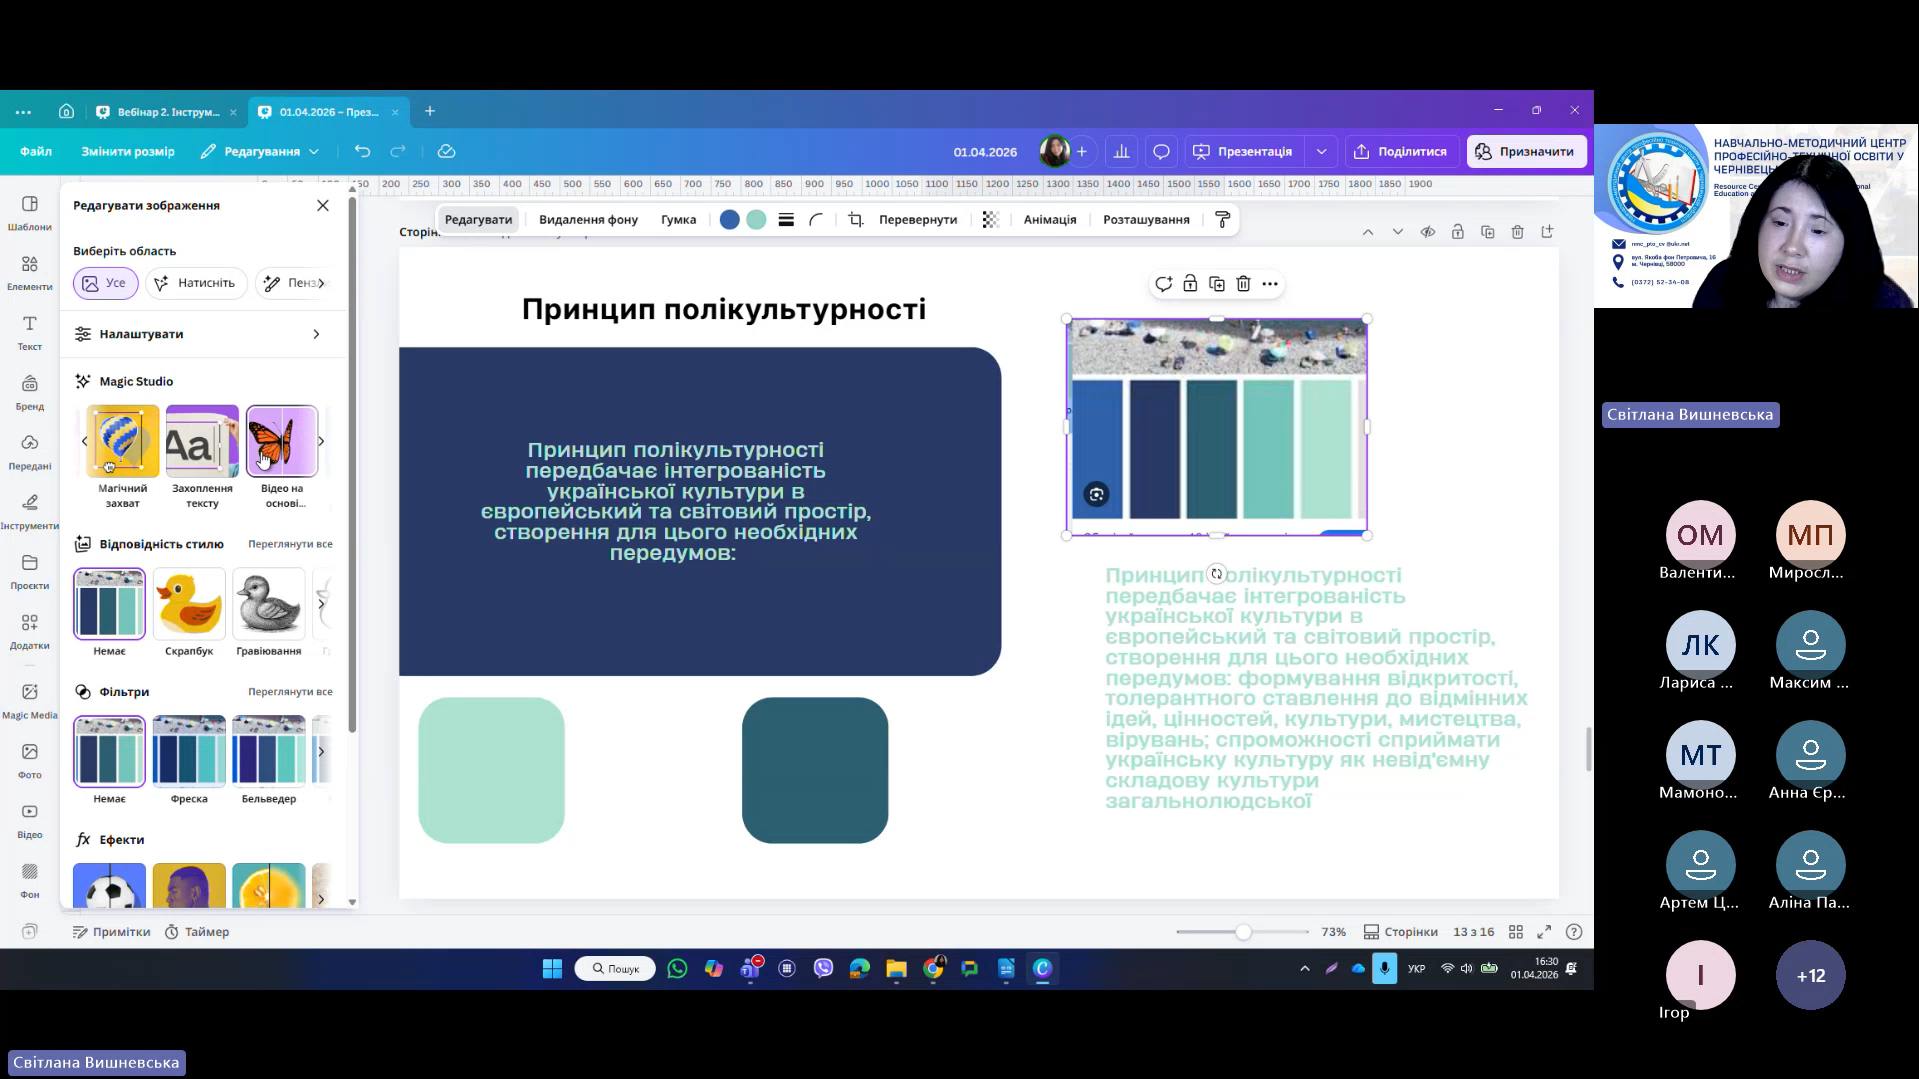This screenshot has height=1079, width=1919.
Task: Open the Редагування mode dropdown
Action: coord(260,152)
